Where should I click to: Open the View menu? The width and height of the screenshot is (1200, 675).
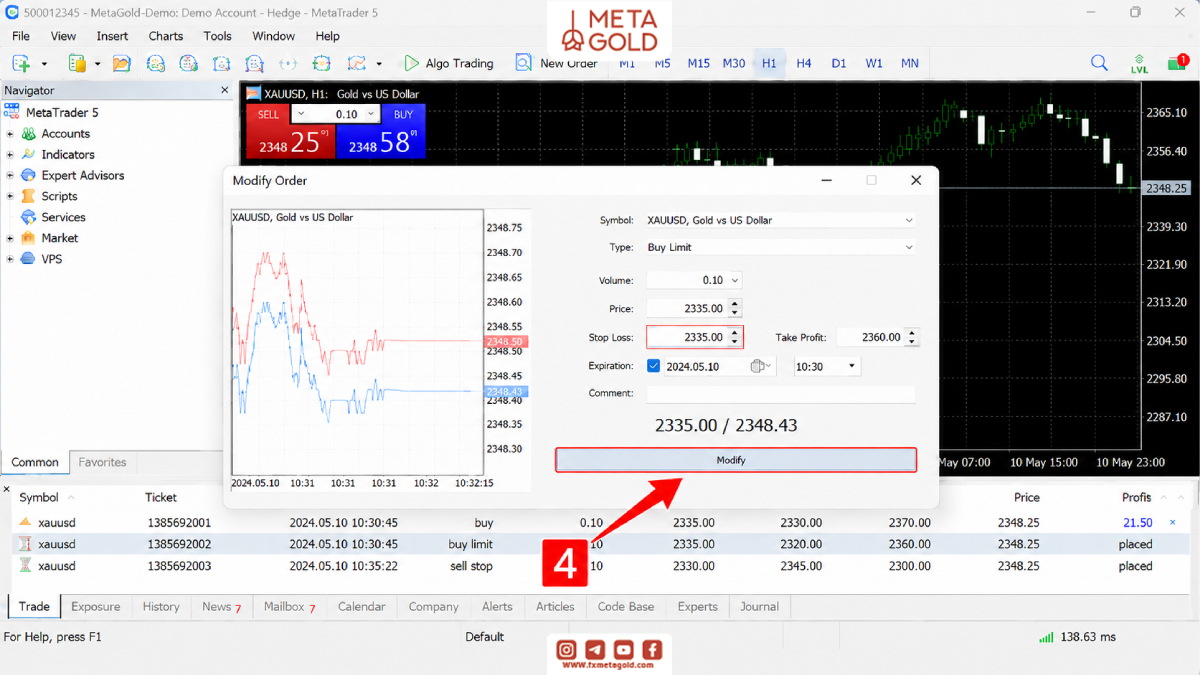click(x=63, y=36)
